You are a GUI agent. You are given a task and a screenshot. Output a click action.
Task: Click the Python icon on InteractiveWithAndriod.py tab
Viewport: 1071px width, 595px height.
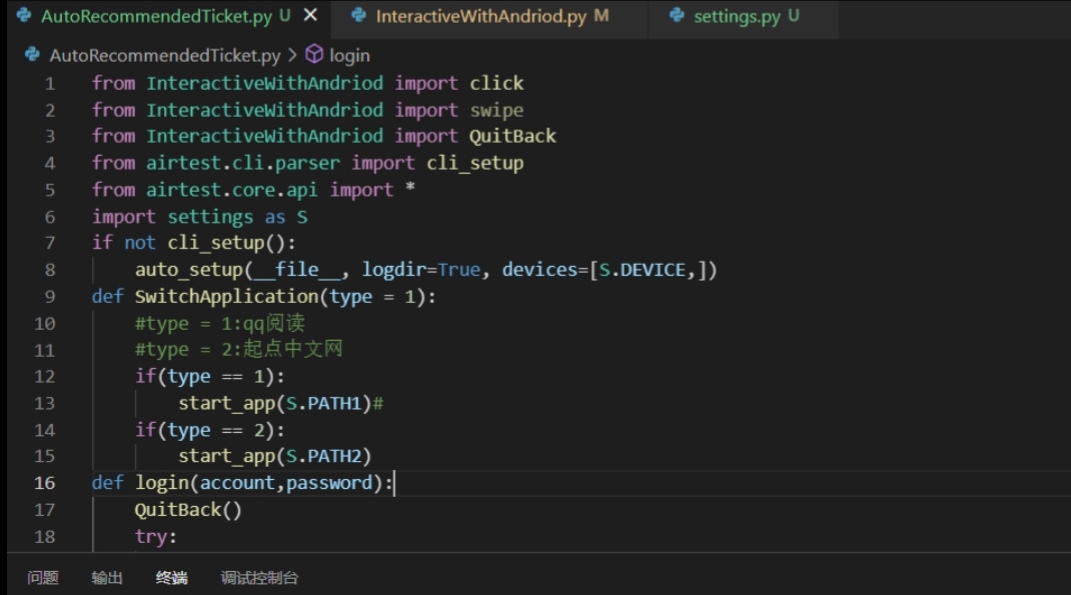(x=359, y=16)
